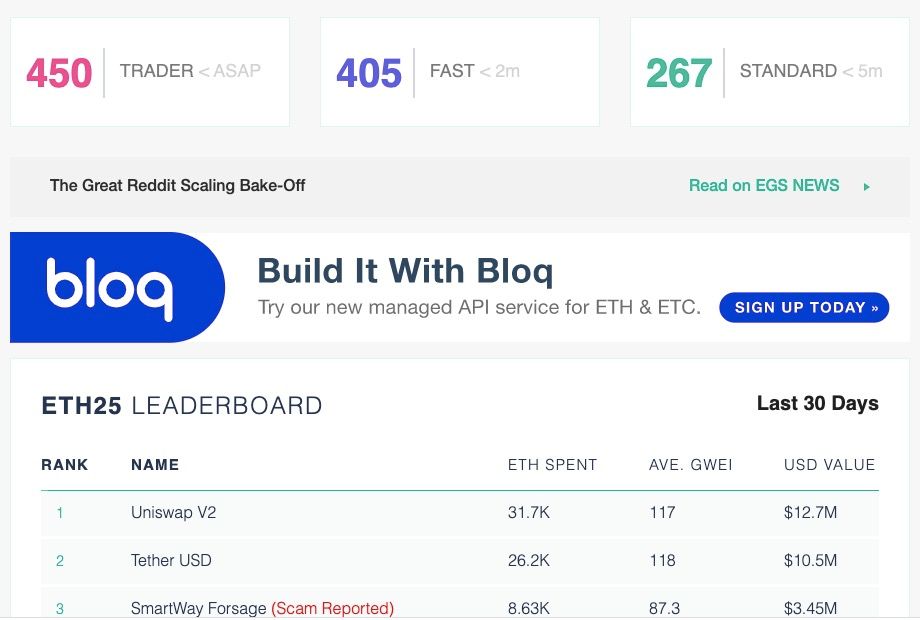Image resolution: width=920 pixels, height=620 pixels.
Task: Click the 26.2K ETH spent value
Action: [529, 561]
